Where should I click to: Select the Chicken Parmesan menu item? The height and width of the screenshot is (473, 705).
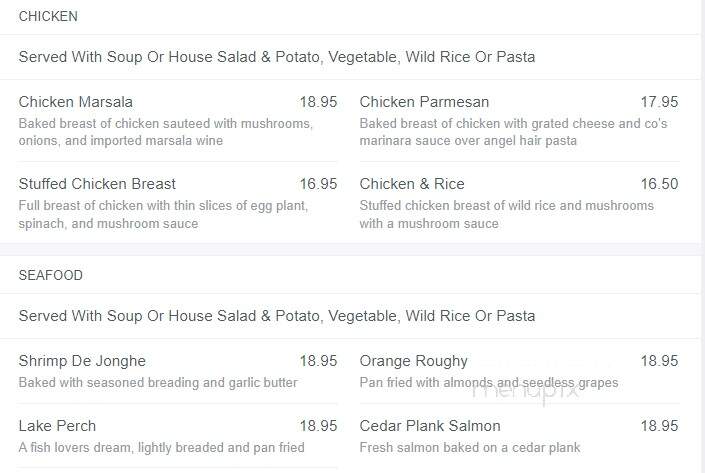424,102
